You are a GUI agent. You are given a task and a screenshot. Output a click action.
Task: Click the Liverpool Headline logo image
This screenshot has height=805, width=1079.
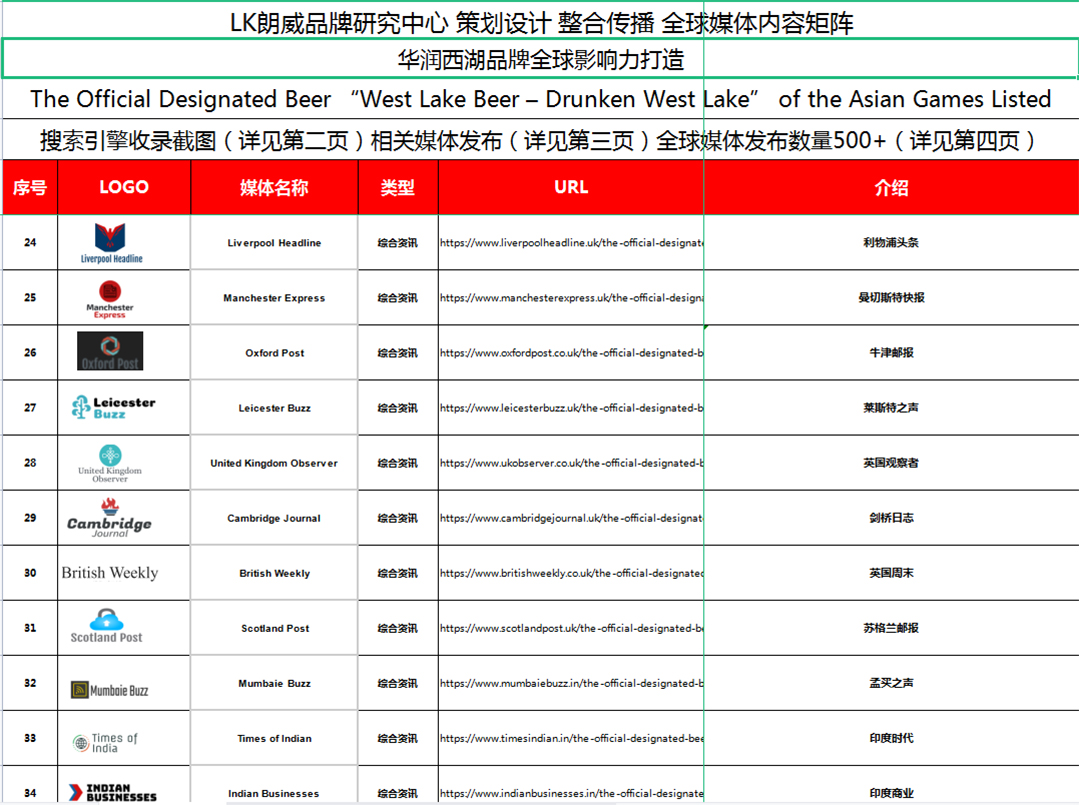coord(111,243)
